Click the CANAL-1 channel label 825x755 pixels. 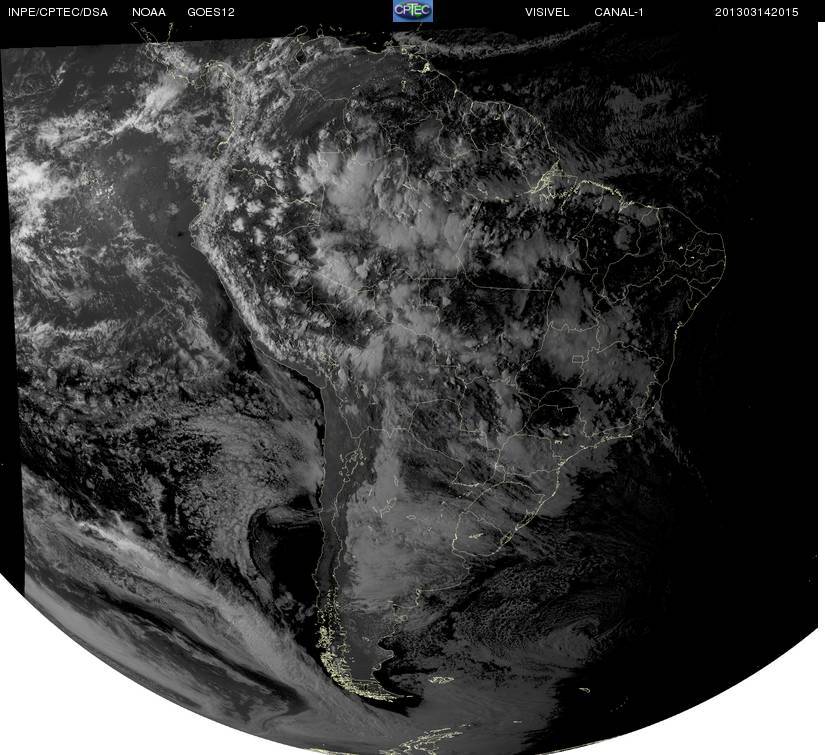pyautogui.click(x=619, y=12)
